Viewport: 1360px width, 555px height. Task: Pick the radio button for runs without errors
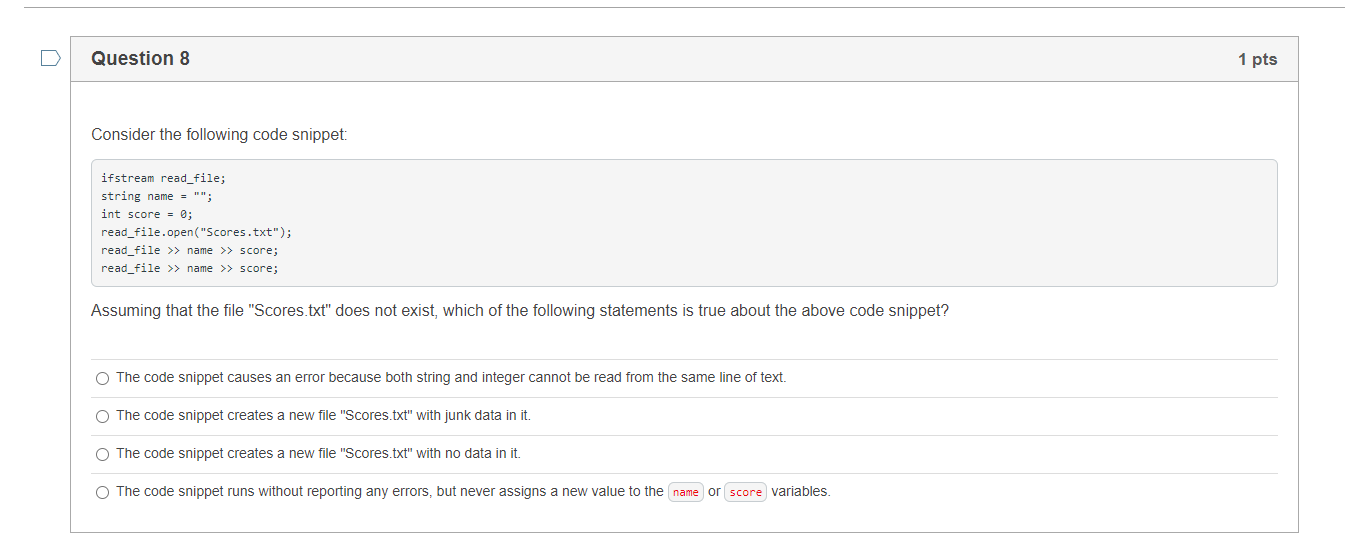pos(102,492)
